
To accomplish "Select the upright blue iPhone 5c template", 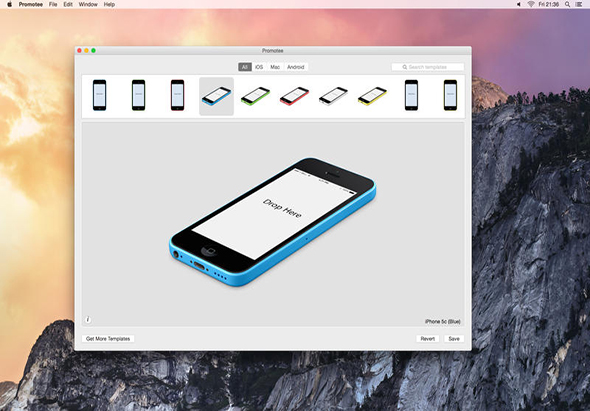I will pyautogui.click(x=99, y=95).
